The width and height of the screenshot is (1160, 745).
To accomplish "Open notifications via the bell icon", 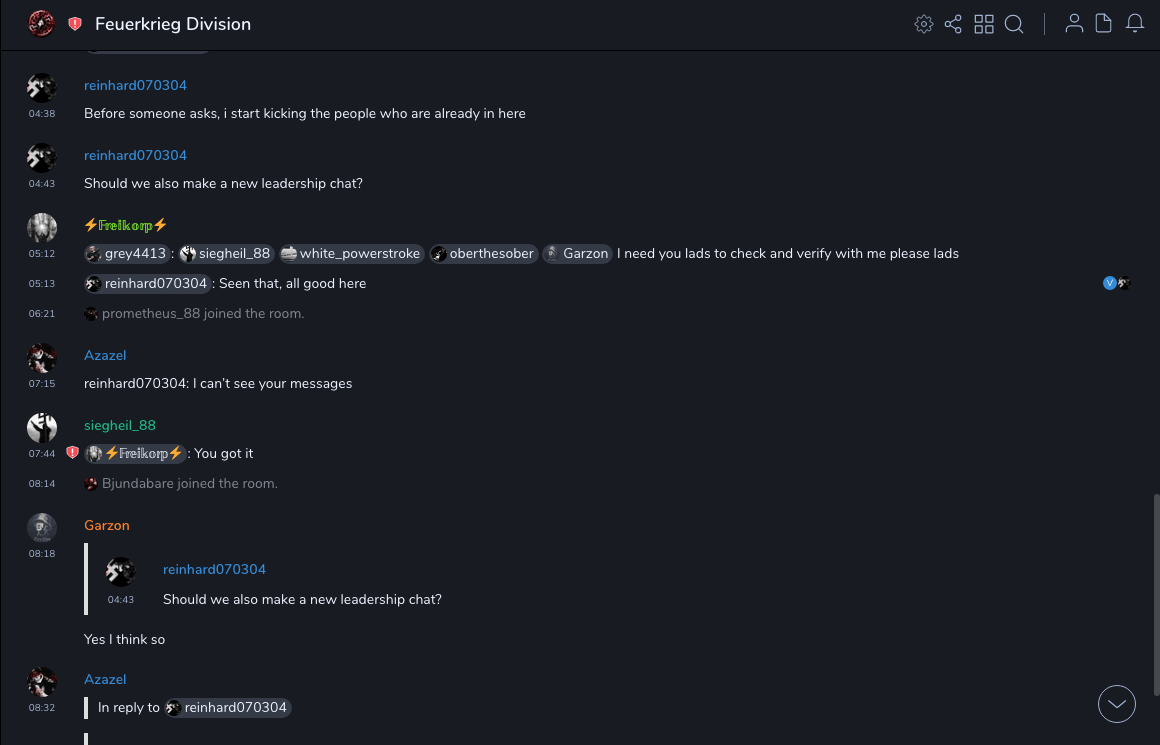I will (x=1135, y=24).
